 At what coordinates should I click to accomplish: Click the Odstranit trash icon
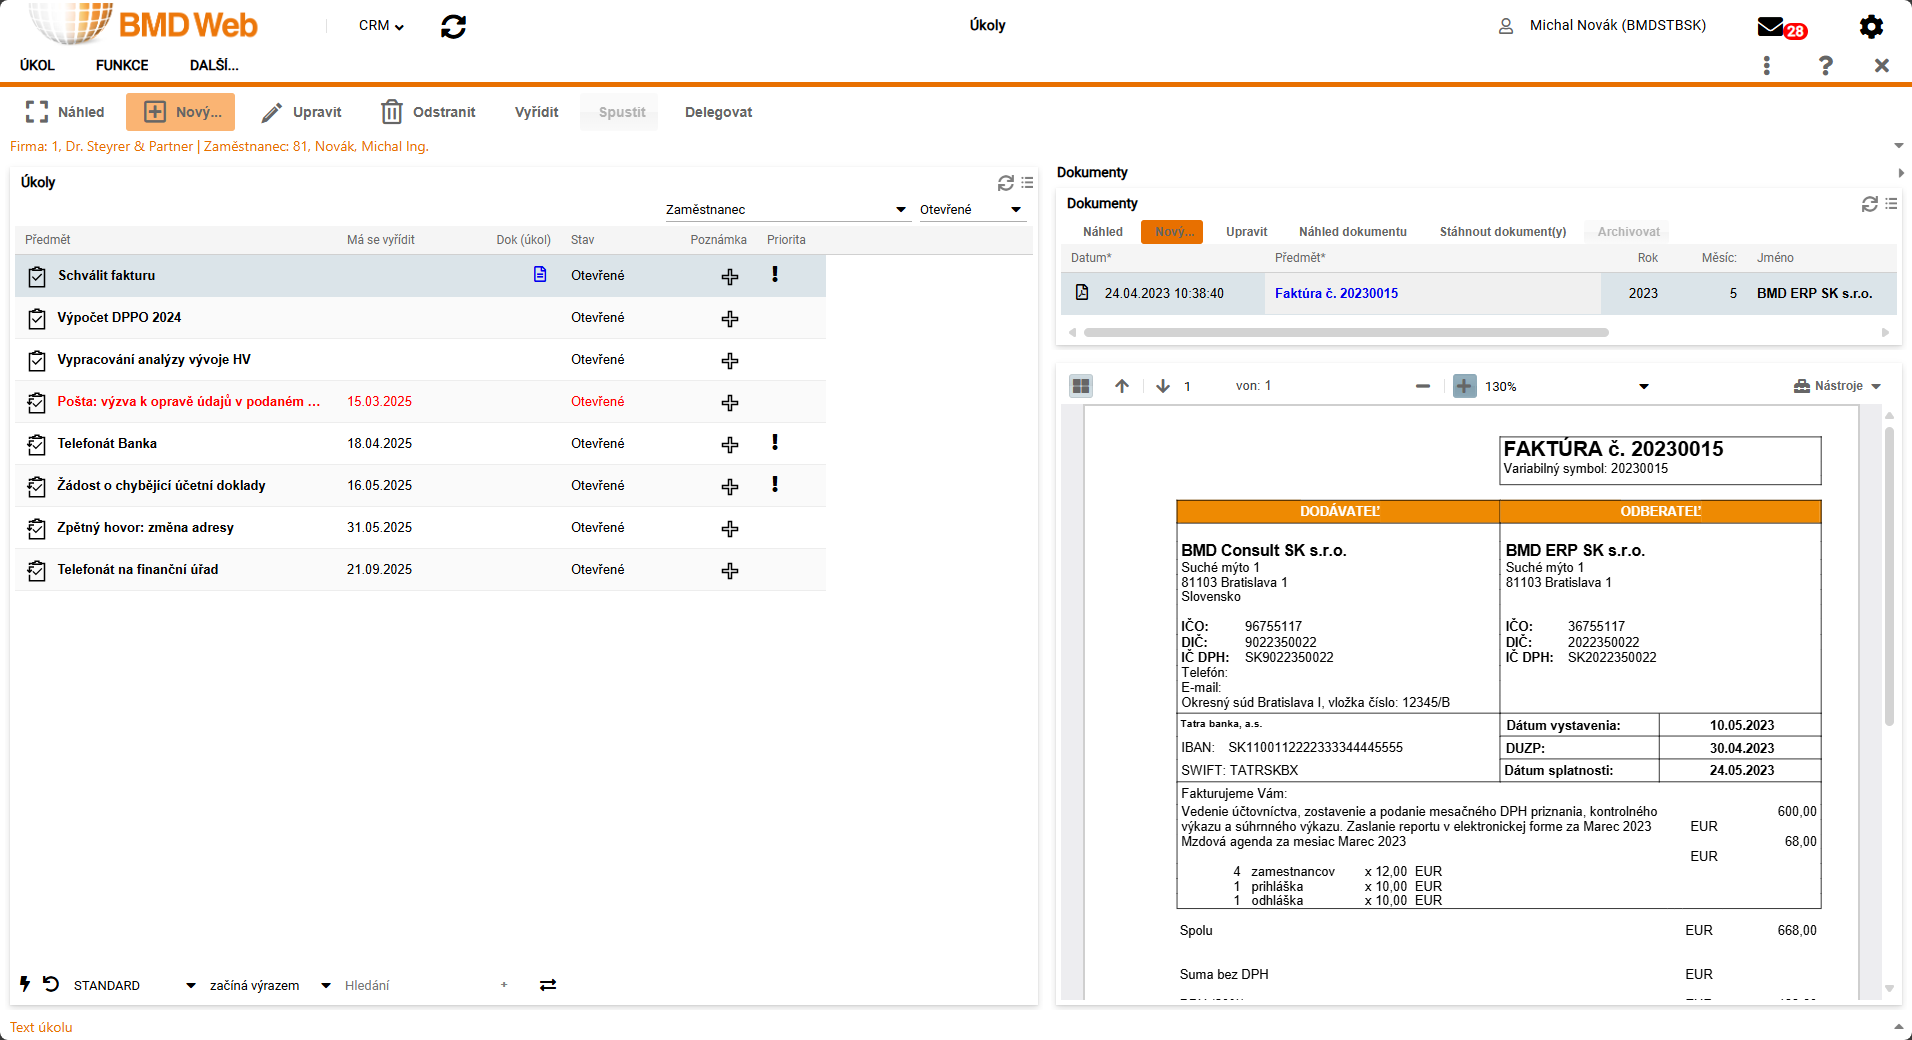click(392, 112)
